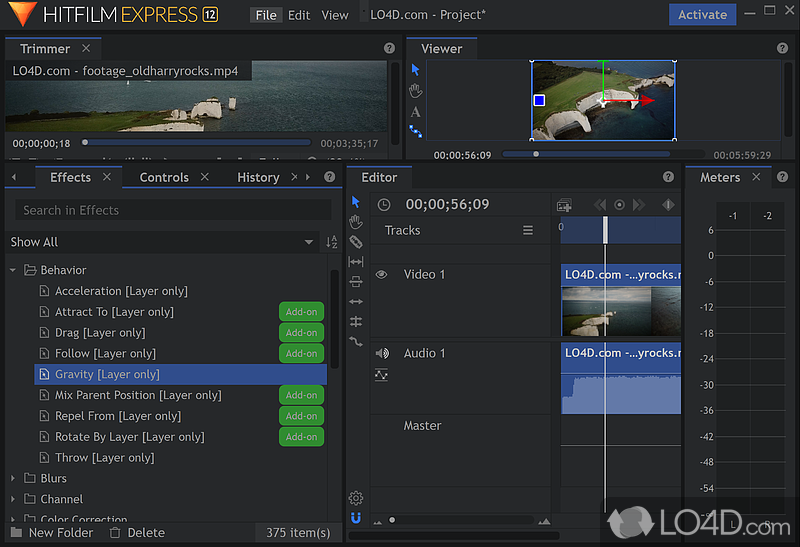The height and width of the screenshot is (547, 800).
Task: Select the Viewer selection arrow tool
Action: tap(415, 69)
